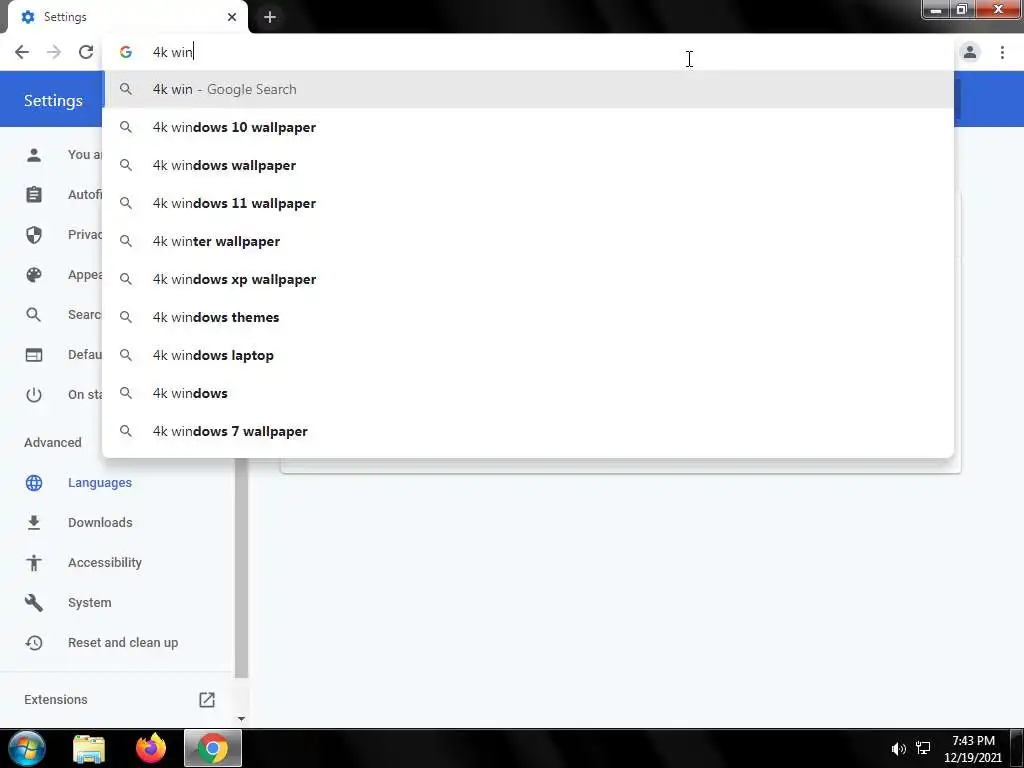Click the You and Google person icon
1024x768 pixels.
click(34, 155)
